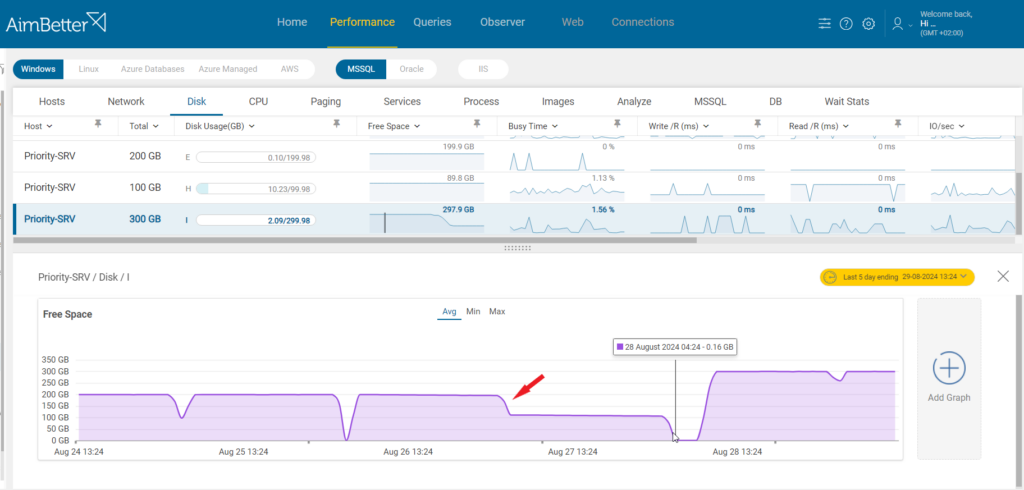Show Max values on Free Space graph
The height and width of the screenshot is (490, 1024).
(x=497, y=312)
